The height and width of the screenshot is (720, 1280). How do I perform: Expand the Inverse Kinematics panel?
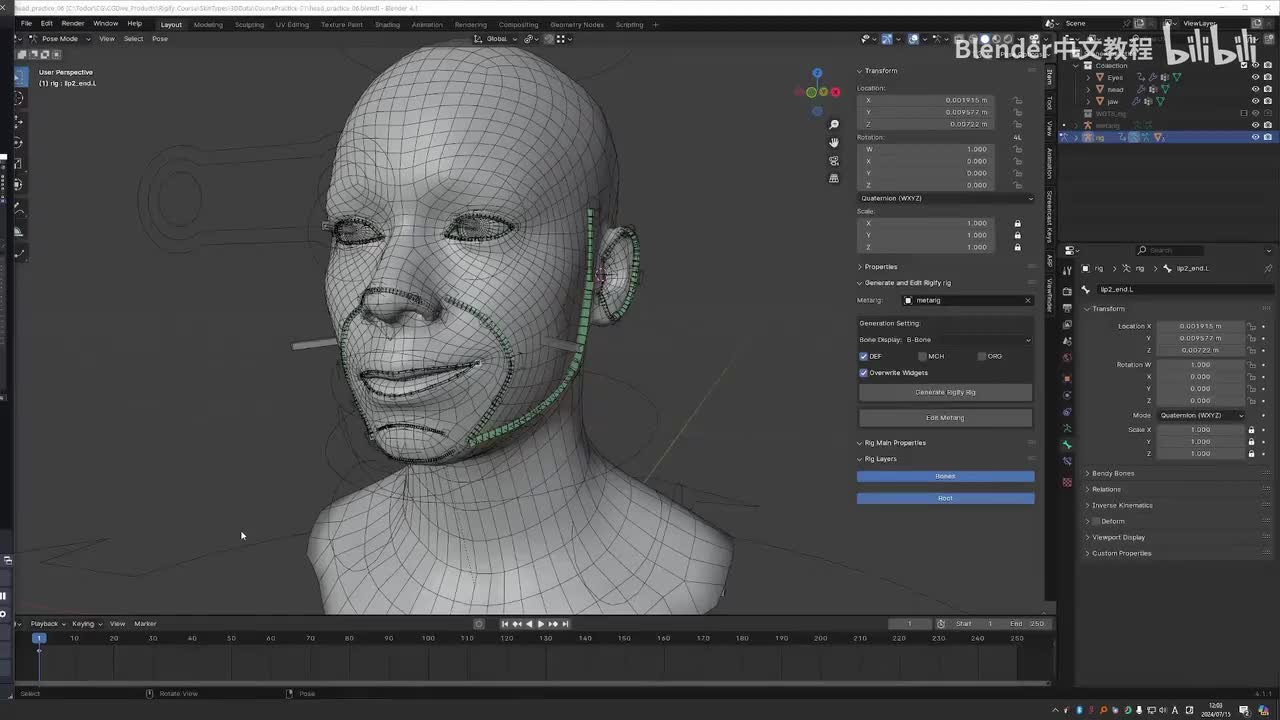click(x=1122, y=505)
